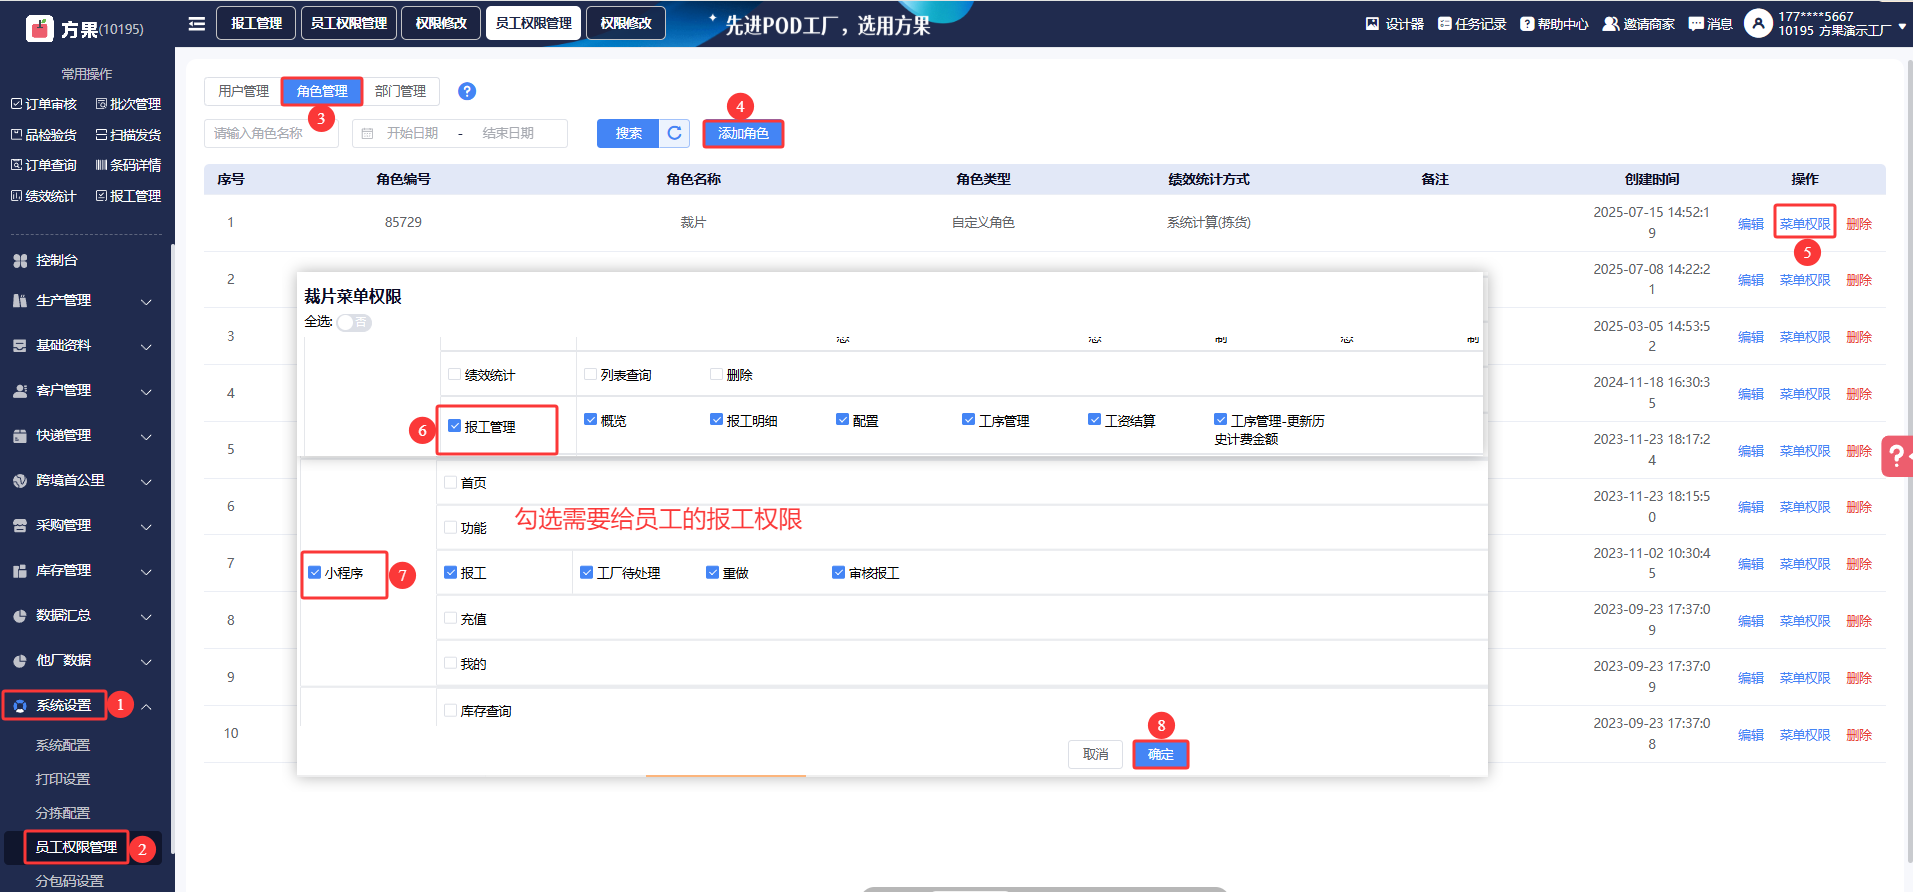1913x892 pixels.
Task: Switch to the 用户管理 tab
Action: pos(243,91)
